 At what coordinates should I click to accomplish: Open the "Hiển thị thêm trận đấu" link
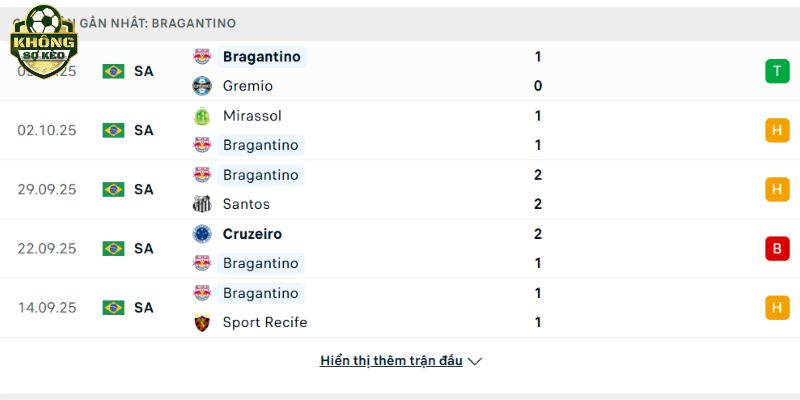tap(391, 361)
